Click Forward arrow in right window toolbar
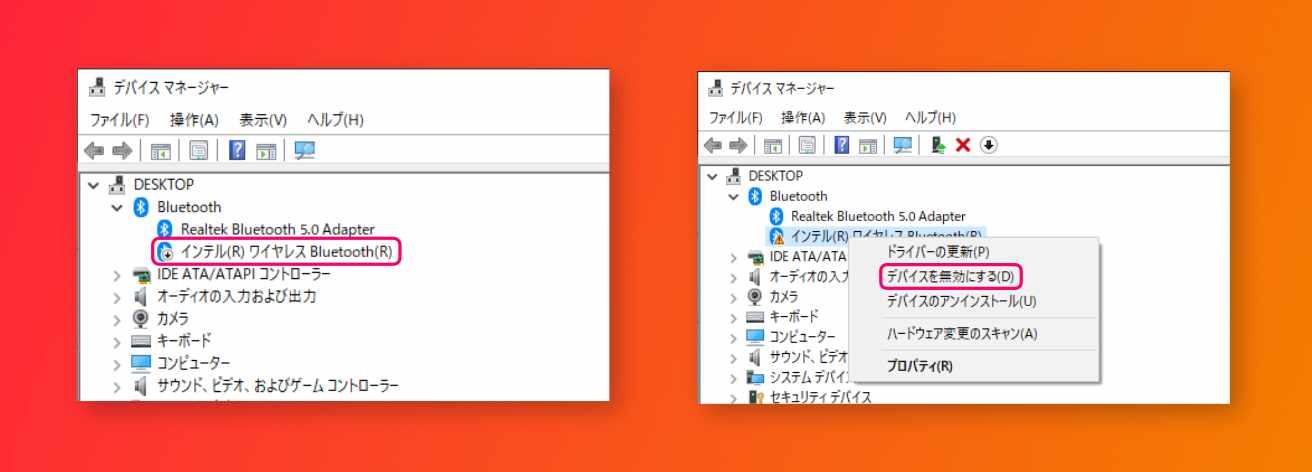Screen dimensions: 1312x472 click(738, 146)
